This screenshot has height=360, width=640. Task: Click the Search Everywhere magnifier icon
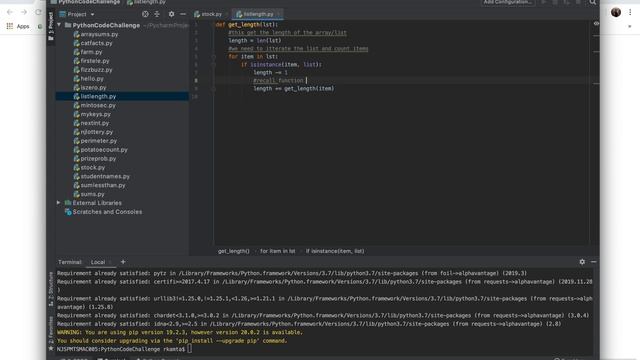click(x=593, y=2)
